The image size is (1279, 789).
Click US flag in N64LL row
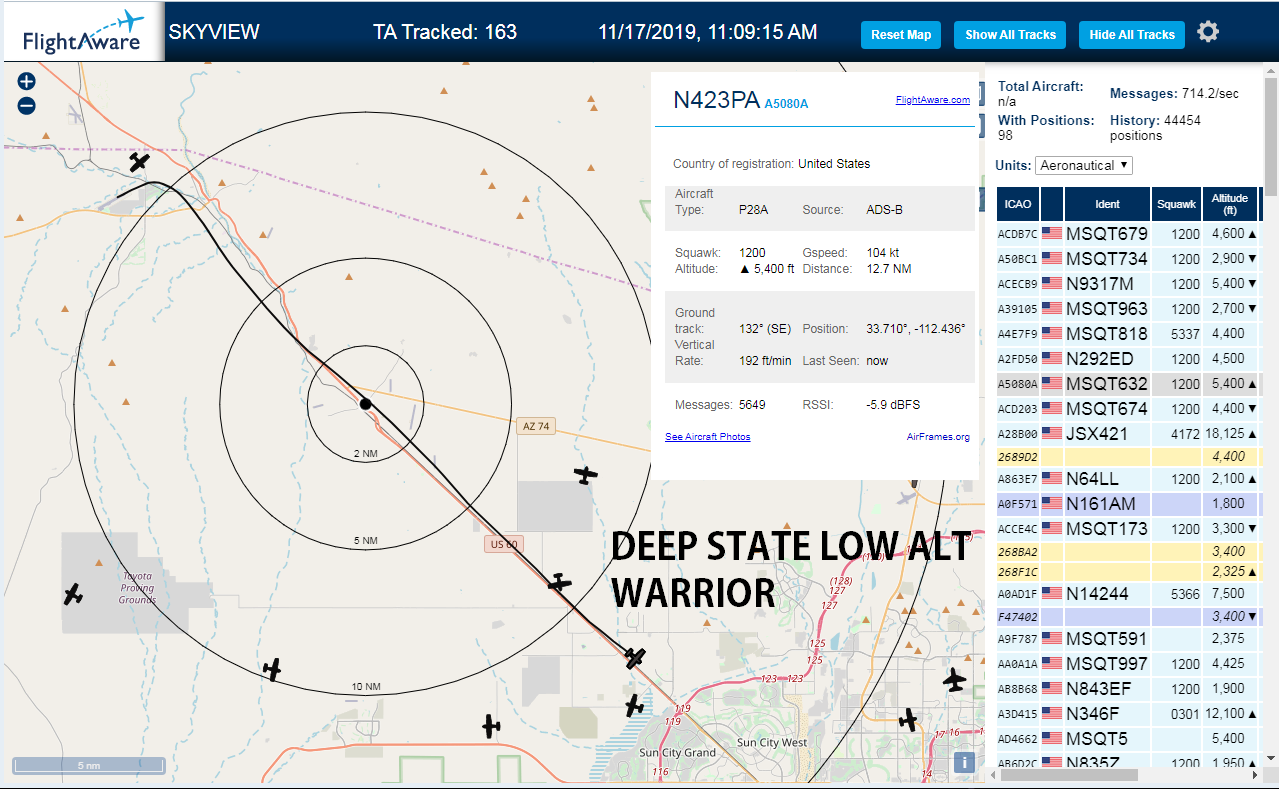(1052, 478)
